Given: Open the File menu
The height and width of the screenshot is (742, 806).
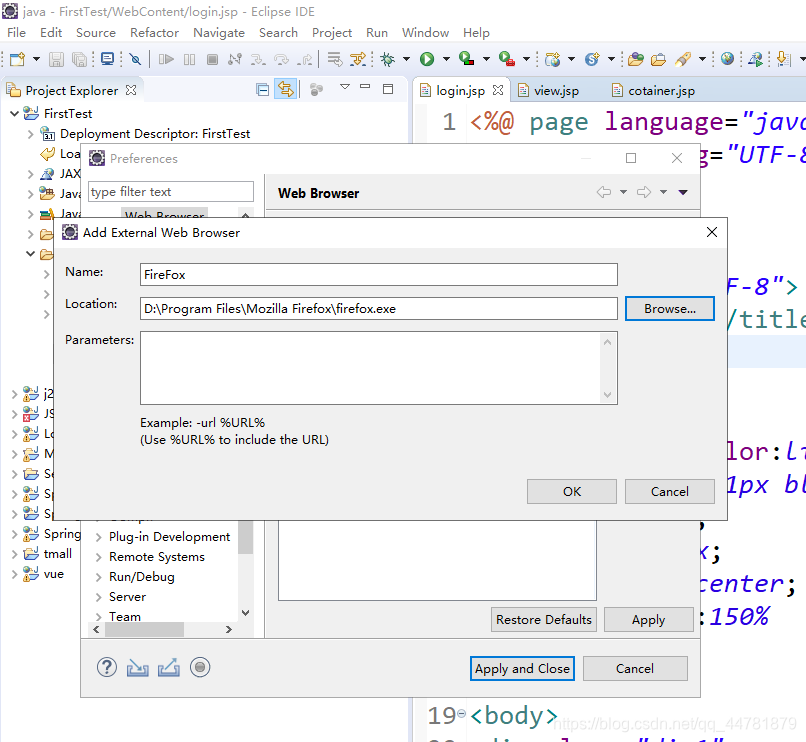Looking at the screenshot, I should point(16,32).
